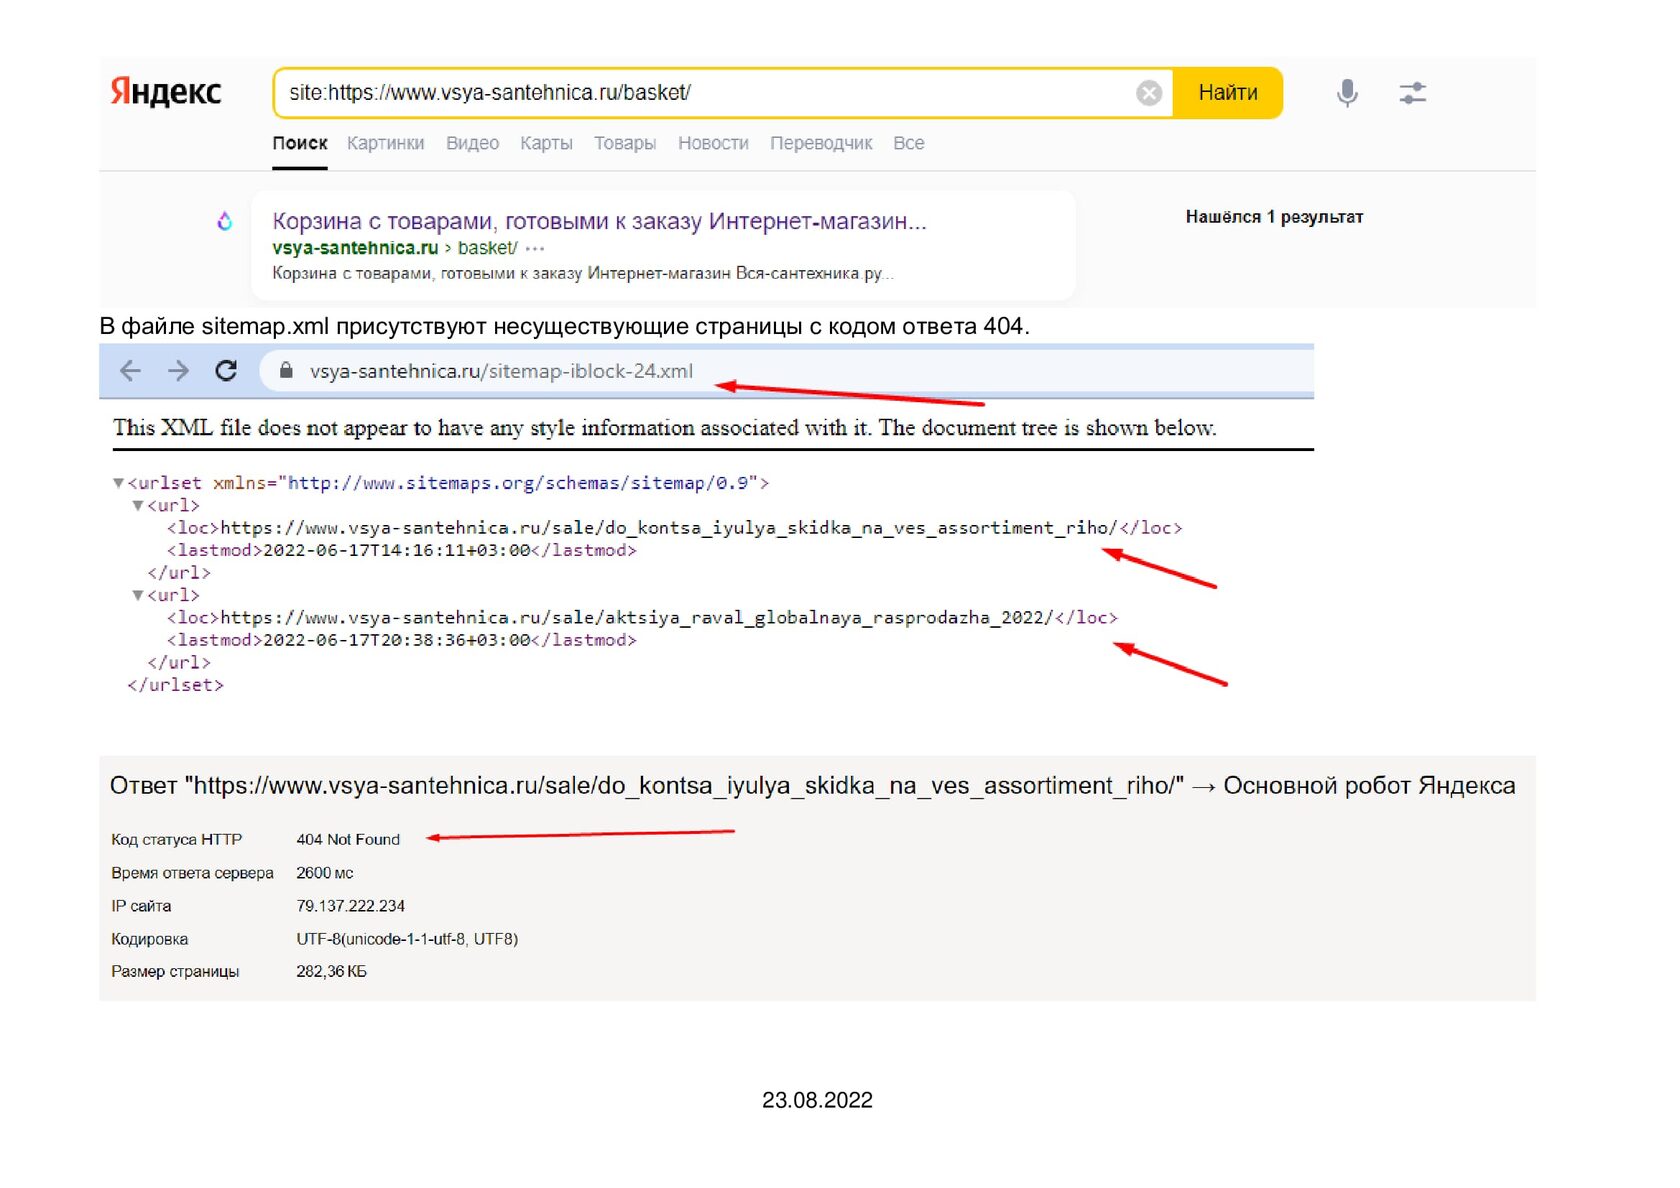This screenshot has width=1680, height=1188.
Task: Select the Поиск tab
Action: pos(300,143)
